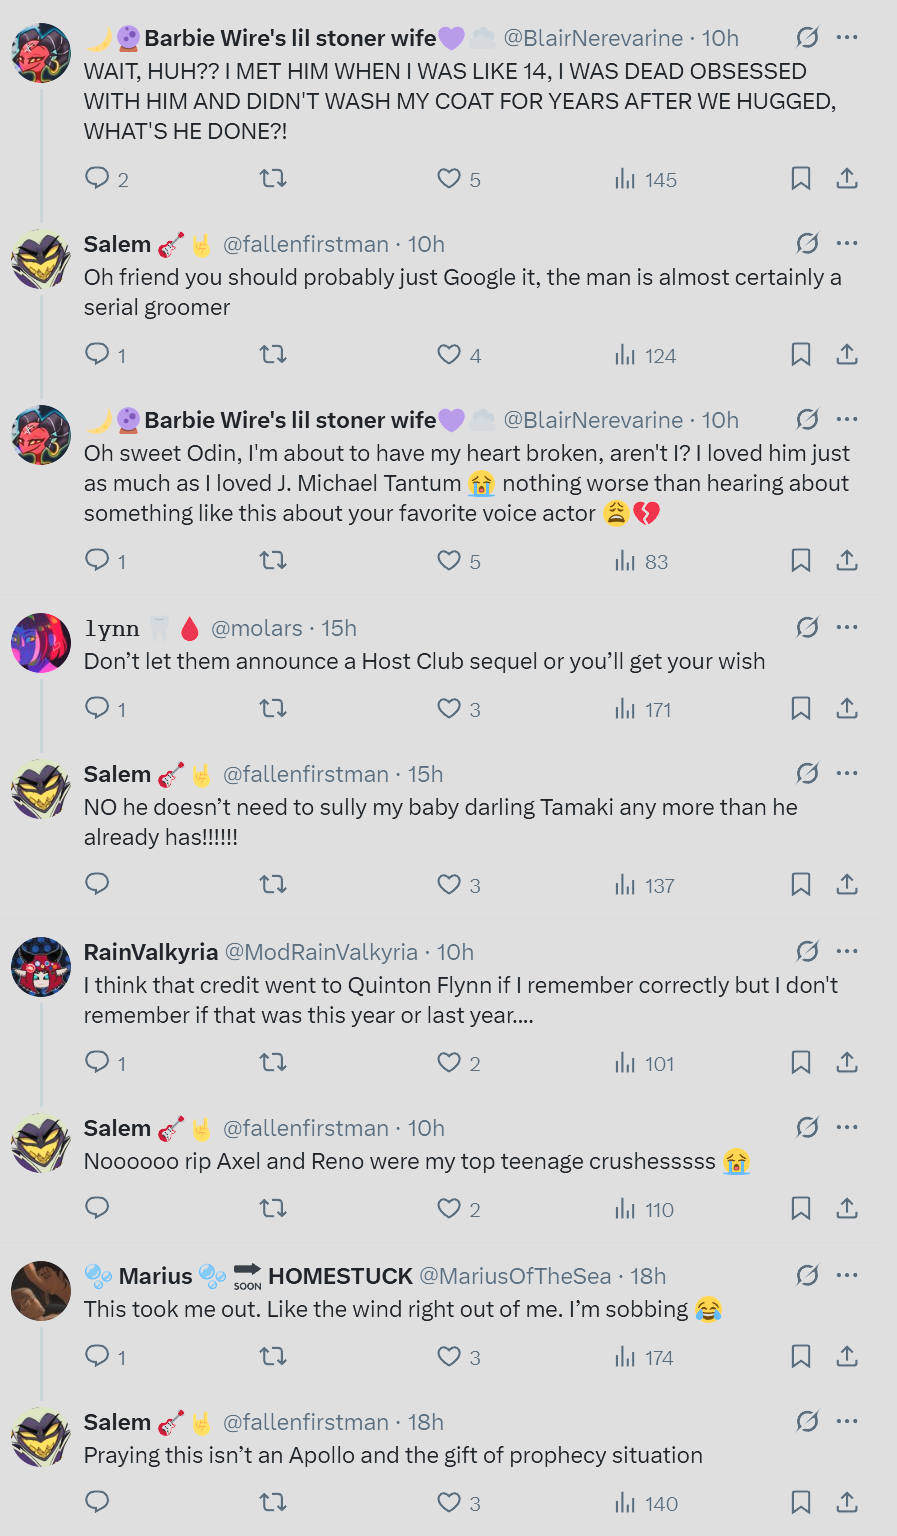Bookmark lynn's Host Club sequel tweet
The width and height of the screenshot is (897, 1536).
point(801,709)
